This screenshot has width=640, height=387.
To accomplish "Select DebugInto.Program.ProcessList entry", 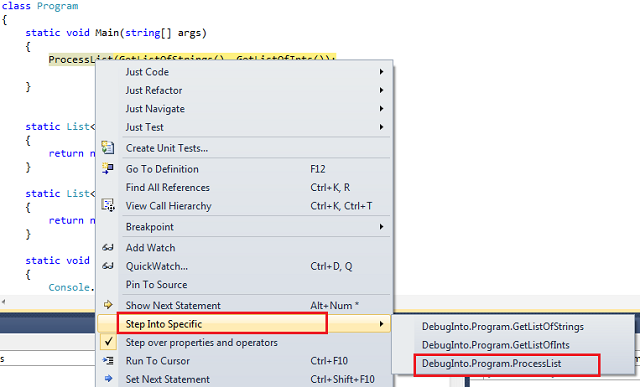I will tap(491, 363).
